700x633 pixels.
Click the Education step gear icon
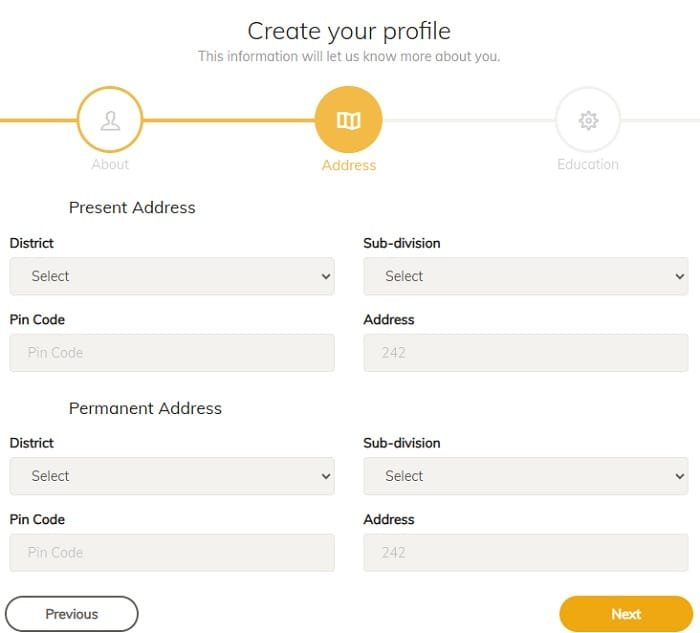(x=588, y=121)
